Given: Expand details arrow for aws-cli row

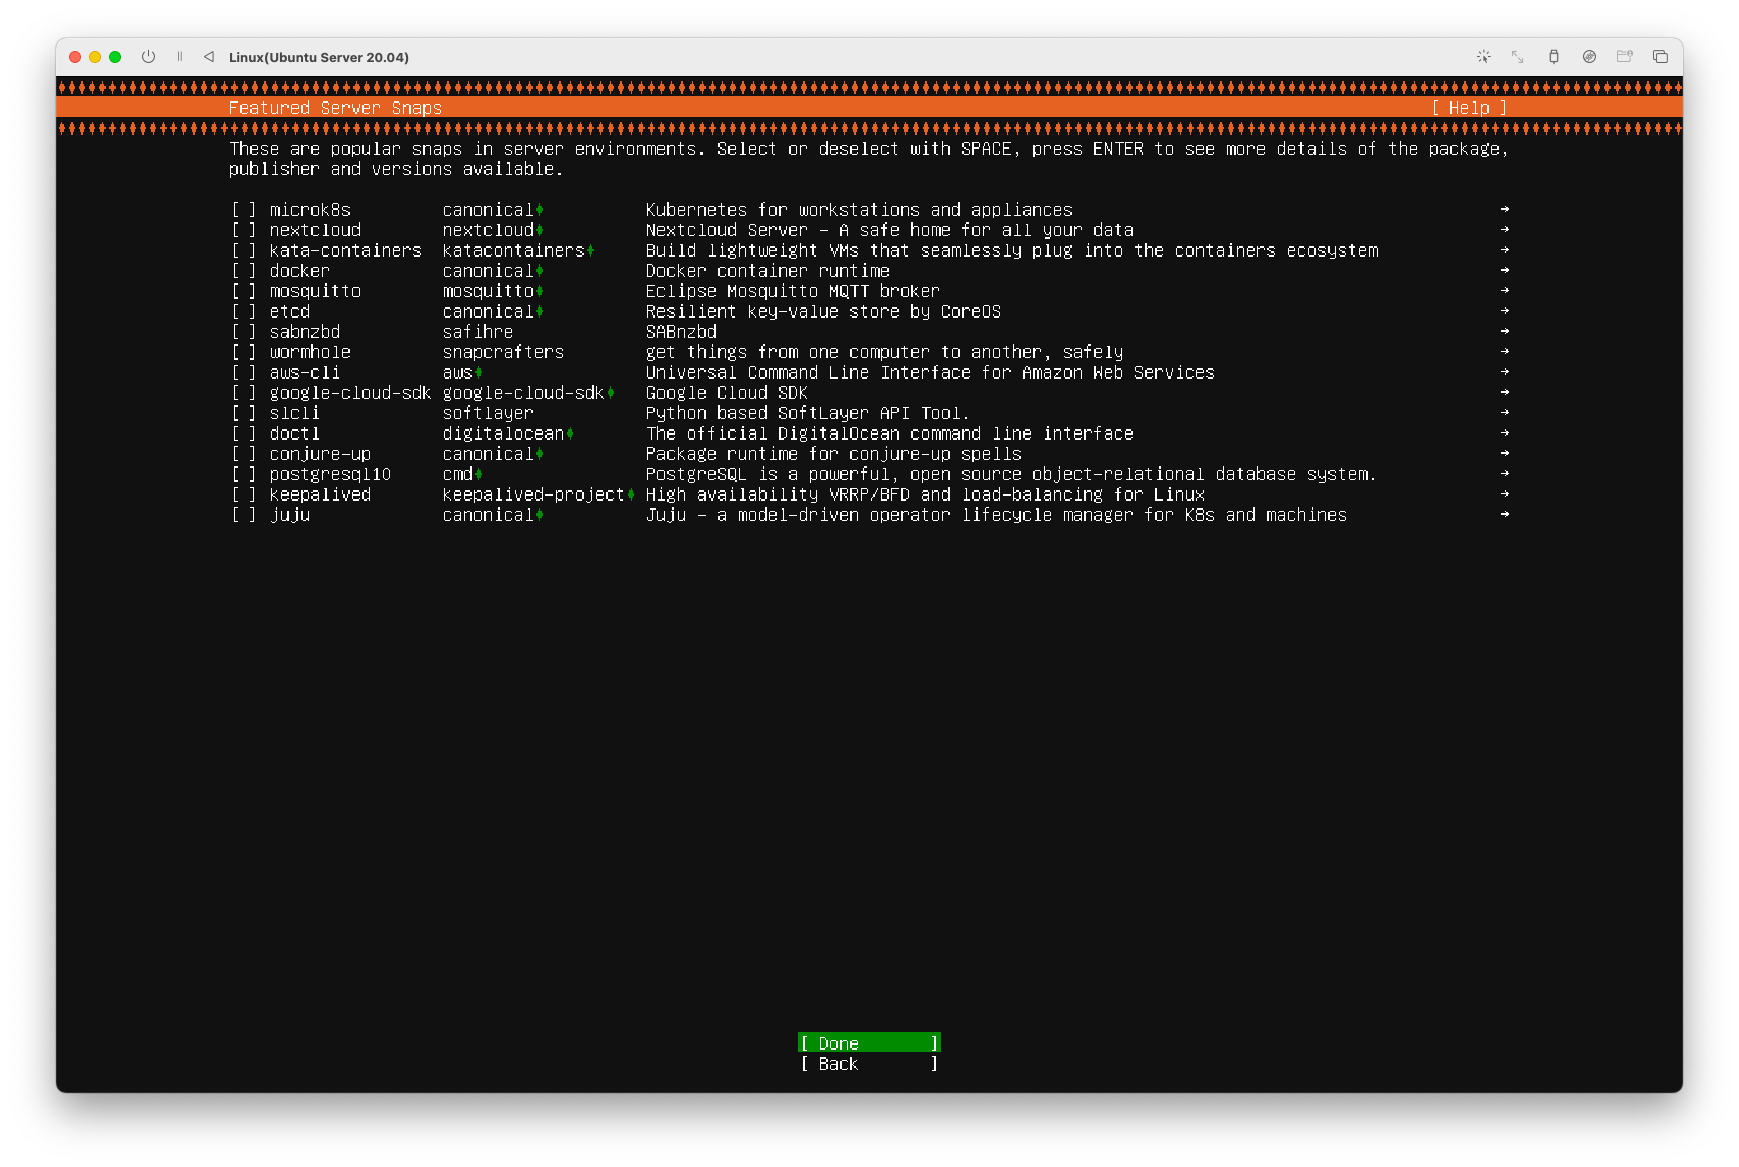Looking at the screenshot, I should pyautogui.click(x=1504, y=372).
